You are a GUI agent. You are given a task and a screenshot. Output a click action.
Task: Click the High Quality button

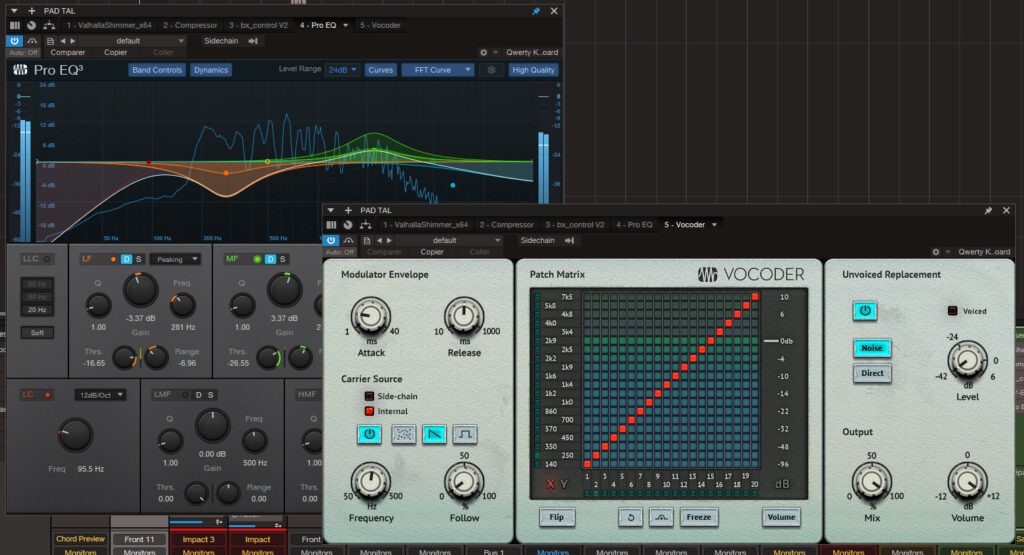(x=533, y=70)
